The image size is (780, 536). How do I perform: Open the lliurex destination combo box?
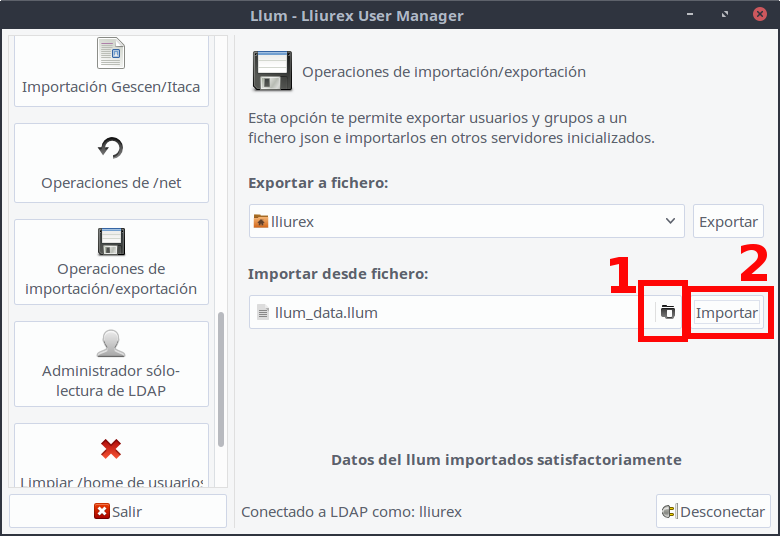click(x=466, y=221)
